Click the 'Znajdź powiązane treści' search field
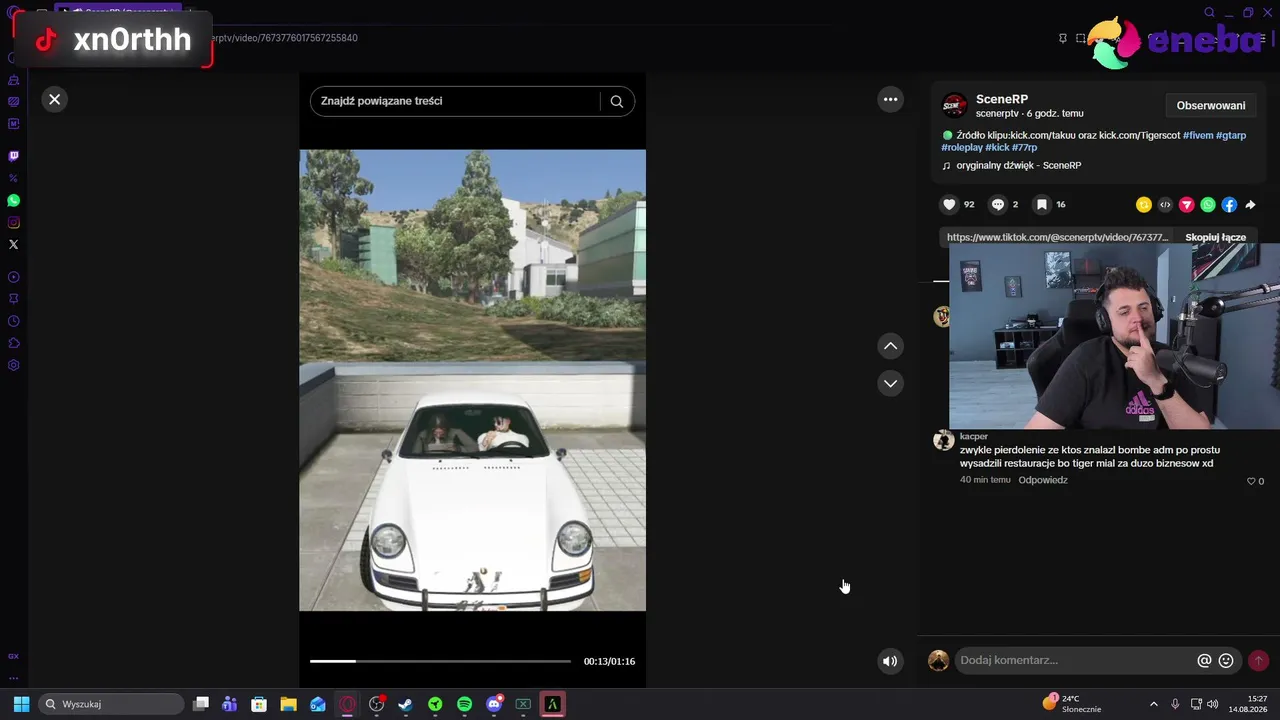The height and width of the screenshot is (720, 1280). [455, 101]
